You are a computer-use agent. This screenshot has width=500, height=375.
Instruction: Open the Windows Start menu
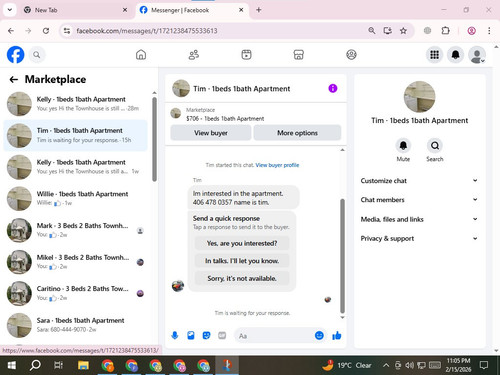[x=12, y=365]
